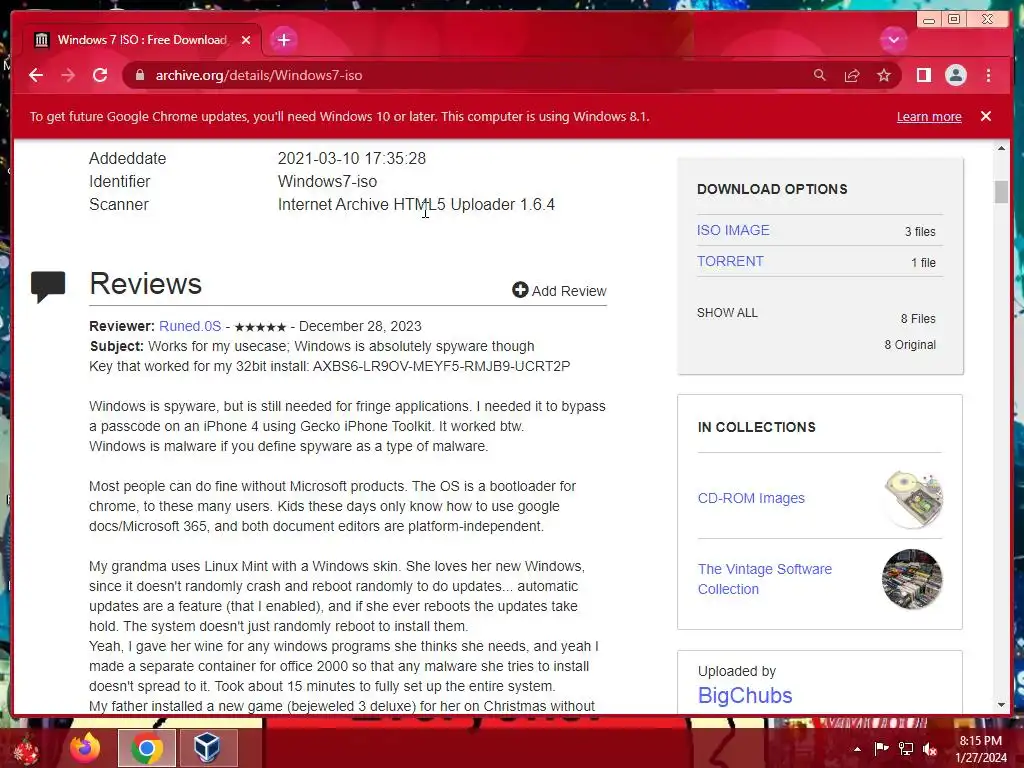This screenshot has width=1024, height=768.
Task: Share this page using the share icon
Action: pyautogui.click(x=852, y=75)
